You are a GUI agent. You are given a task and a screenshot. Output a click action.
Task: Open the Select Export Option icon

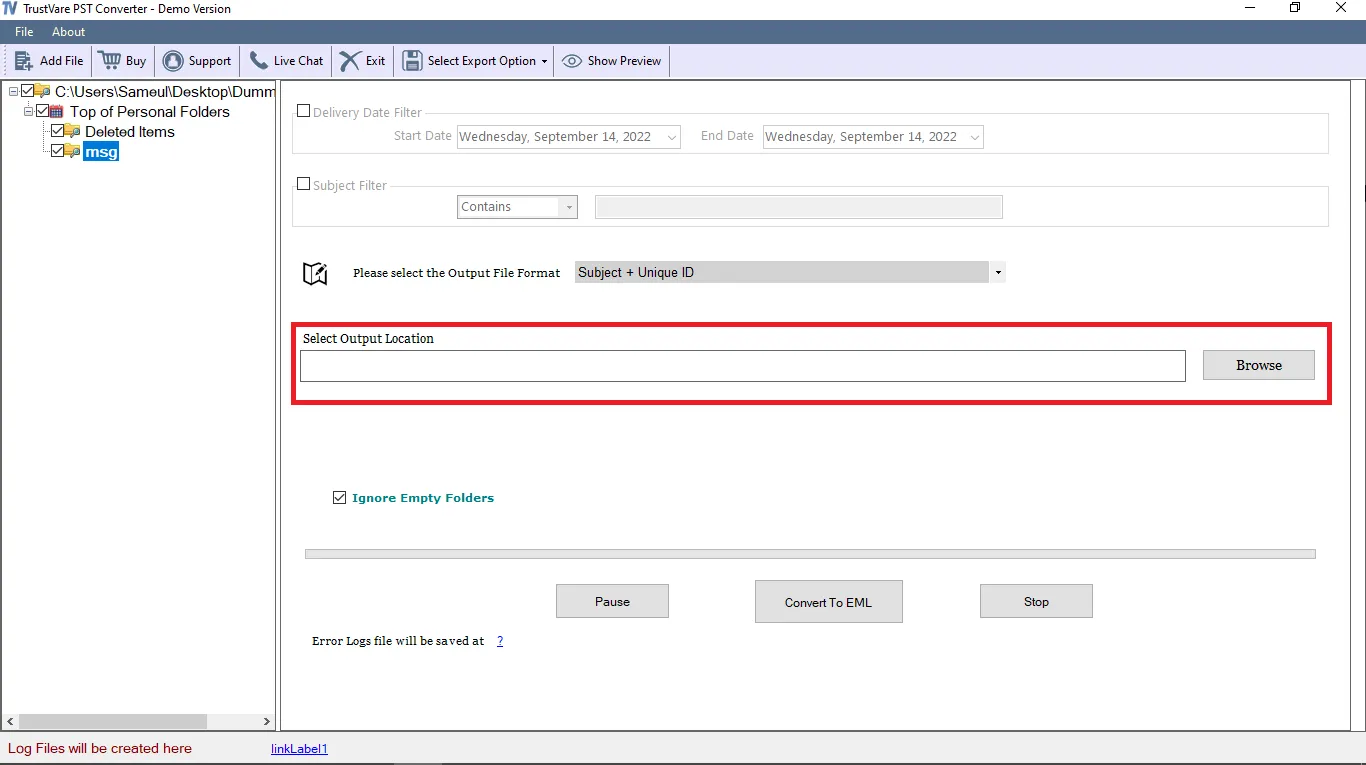411,61
